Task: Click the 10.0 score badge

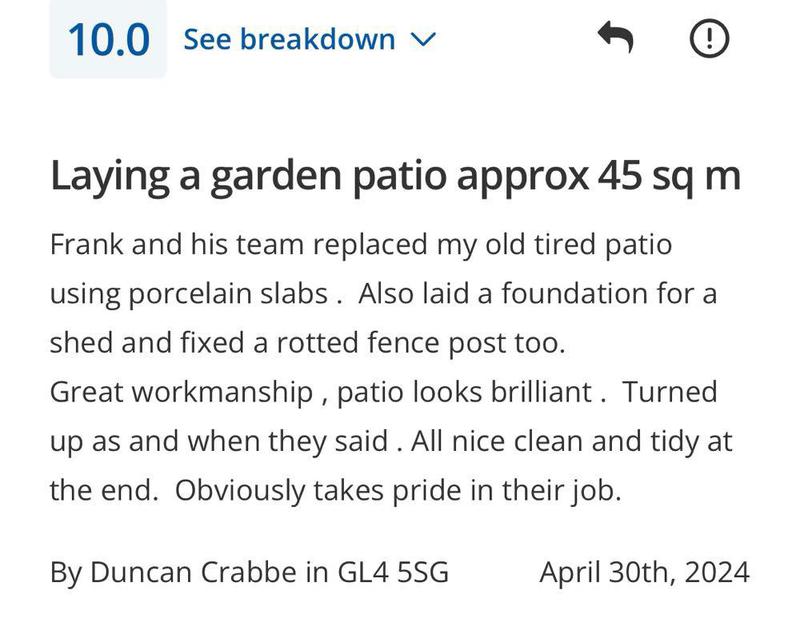Action: click(x=108, y=40)
